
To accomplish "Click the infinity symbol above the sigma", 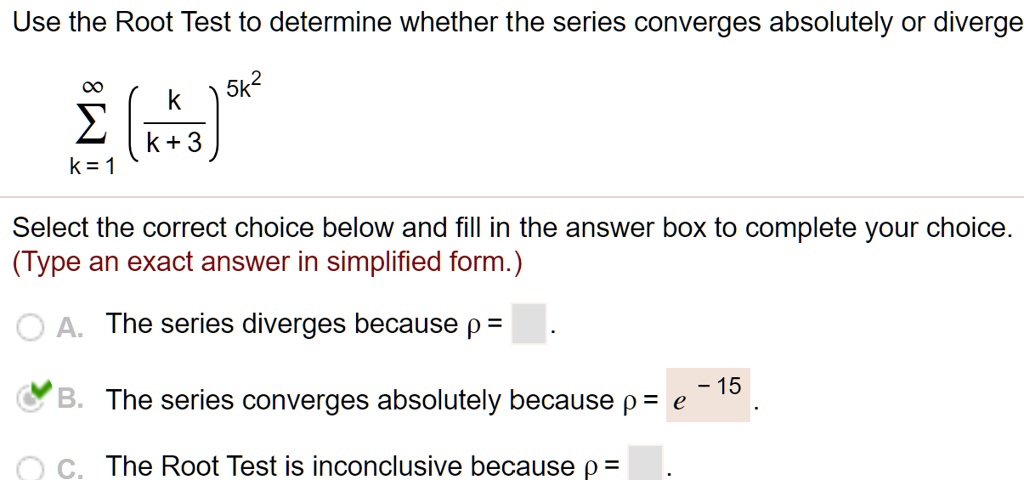I will [92, 86].
